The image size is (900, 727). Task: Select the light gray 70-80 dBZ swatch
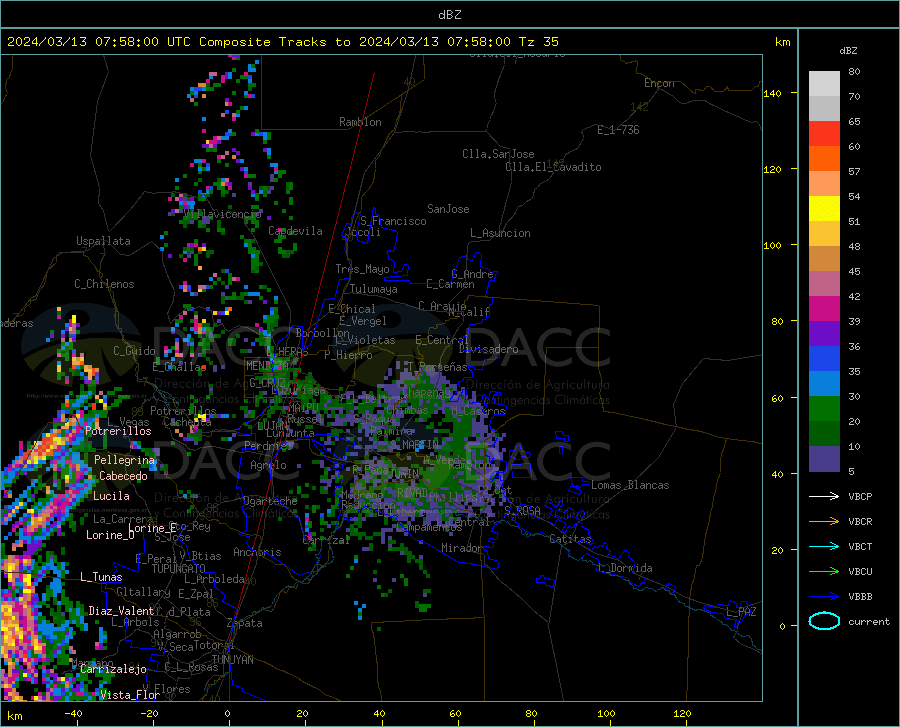point(824,83)
